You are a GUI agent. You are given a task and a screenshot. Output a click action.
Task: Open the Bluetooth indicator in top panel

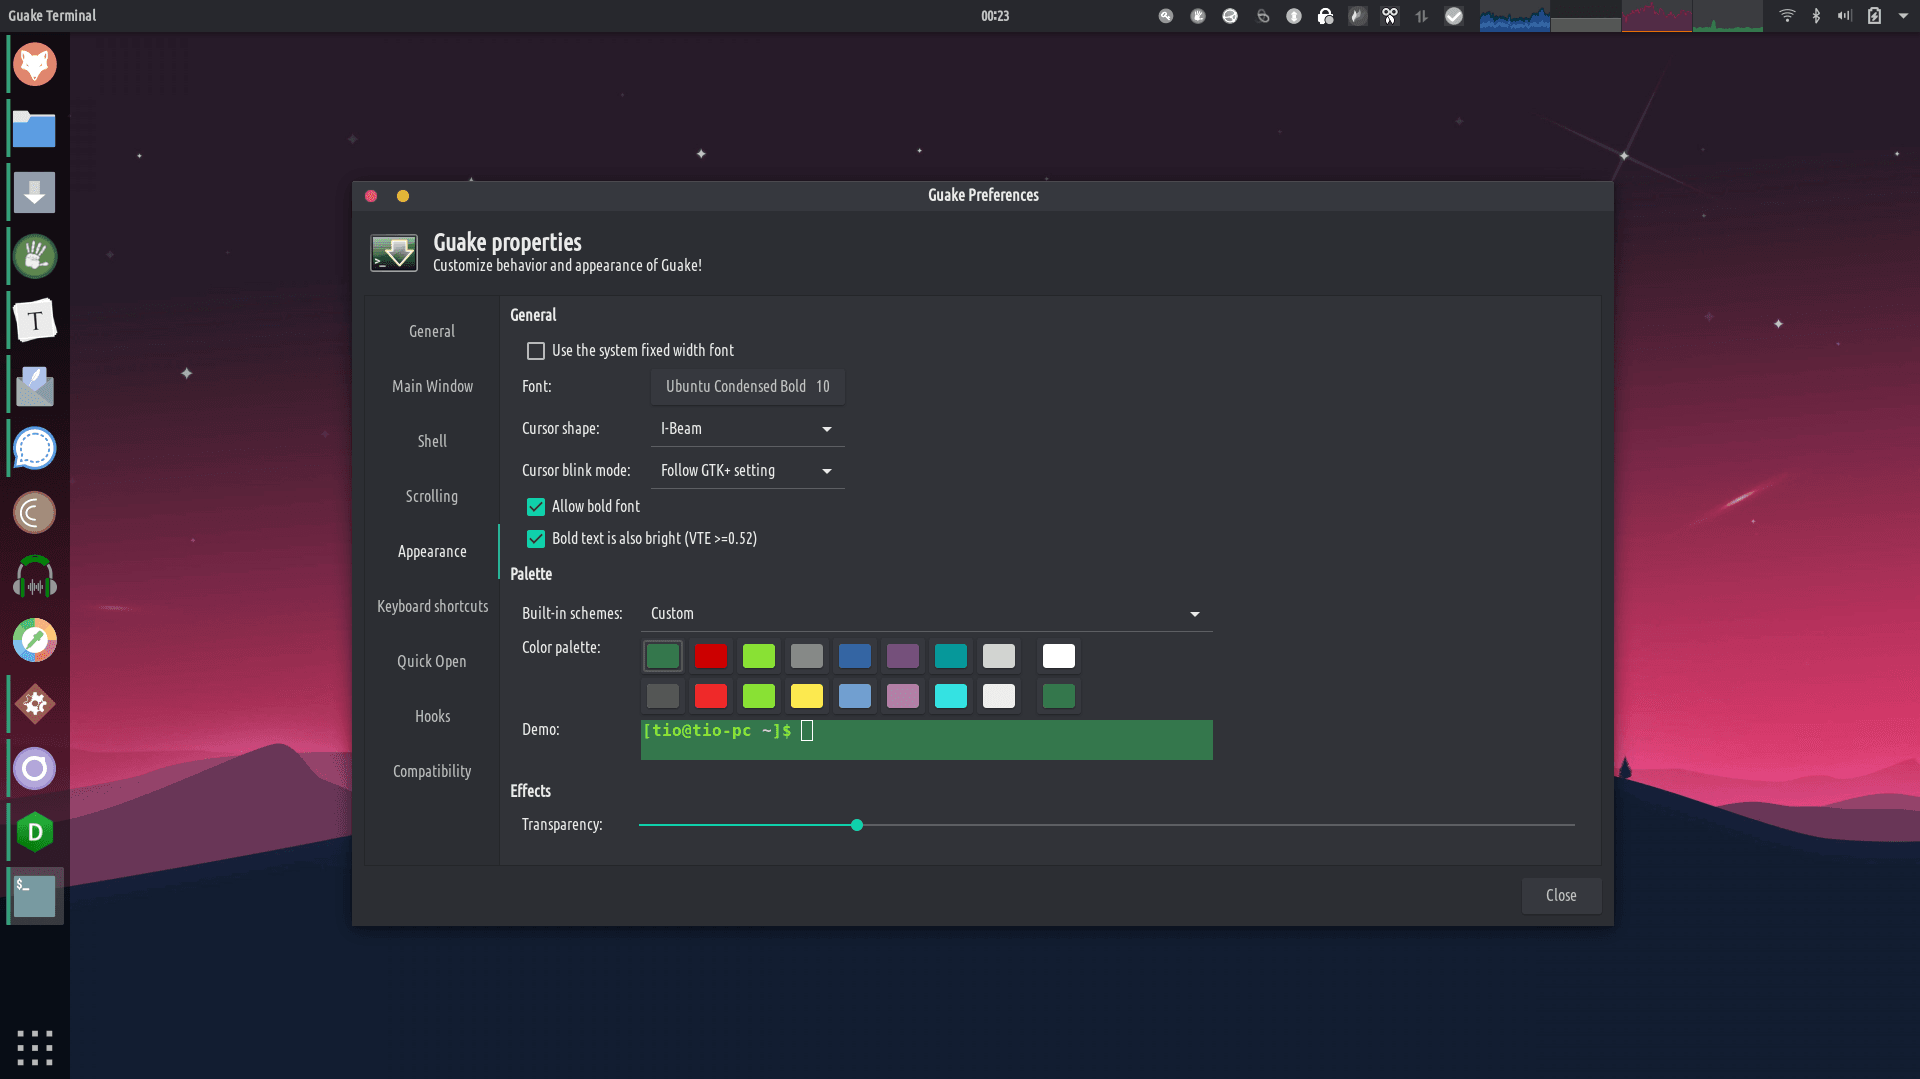(1816, 16)
